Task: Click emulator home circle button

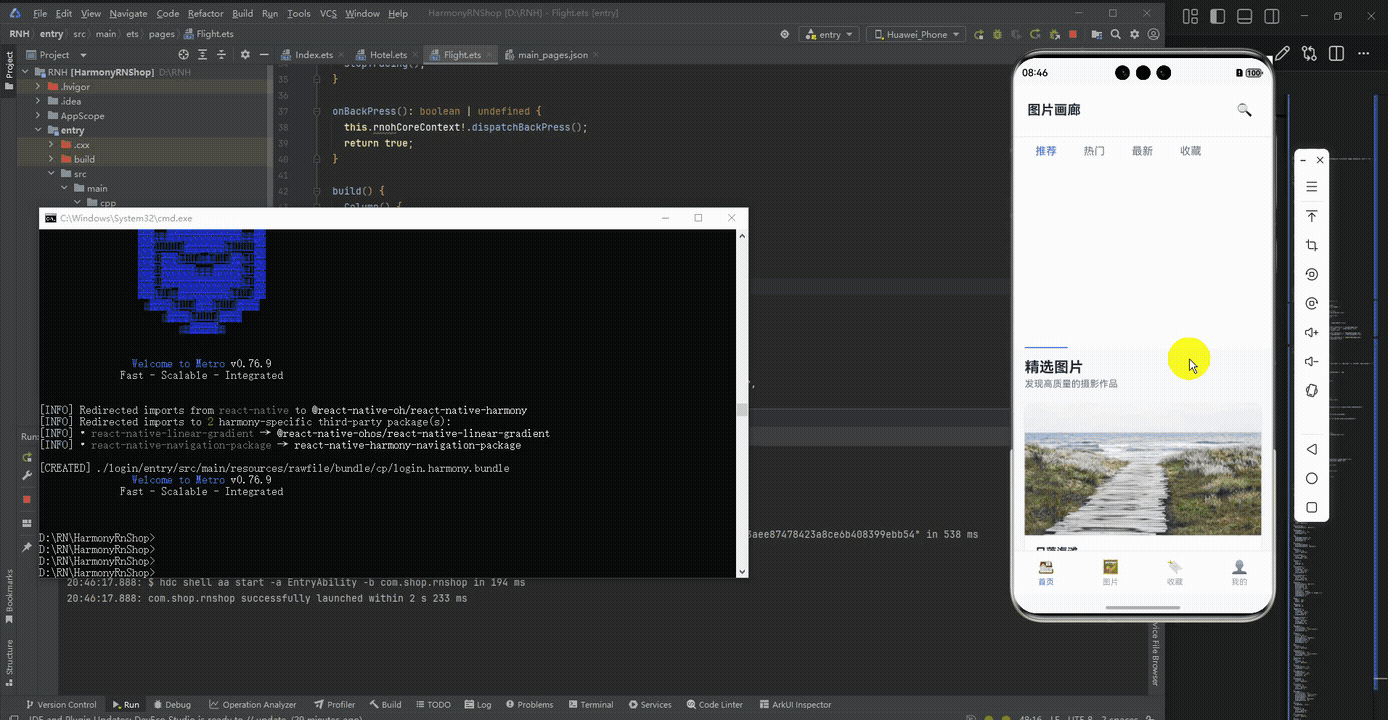Action: (x=1312, y=478)
